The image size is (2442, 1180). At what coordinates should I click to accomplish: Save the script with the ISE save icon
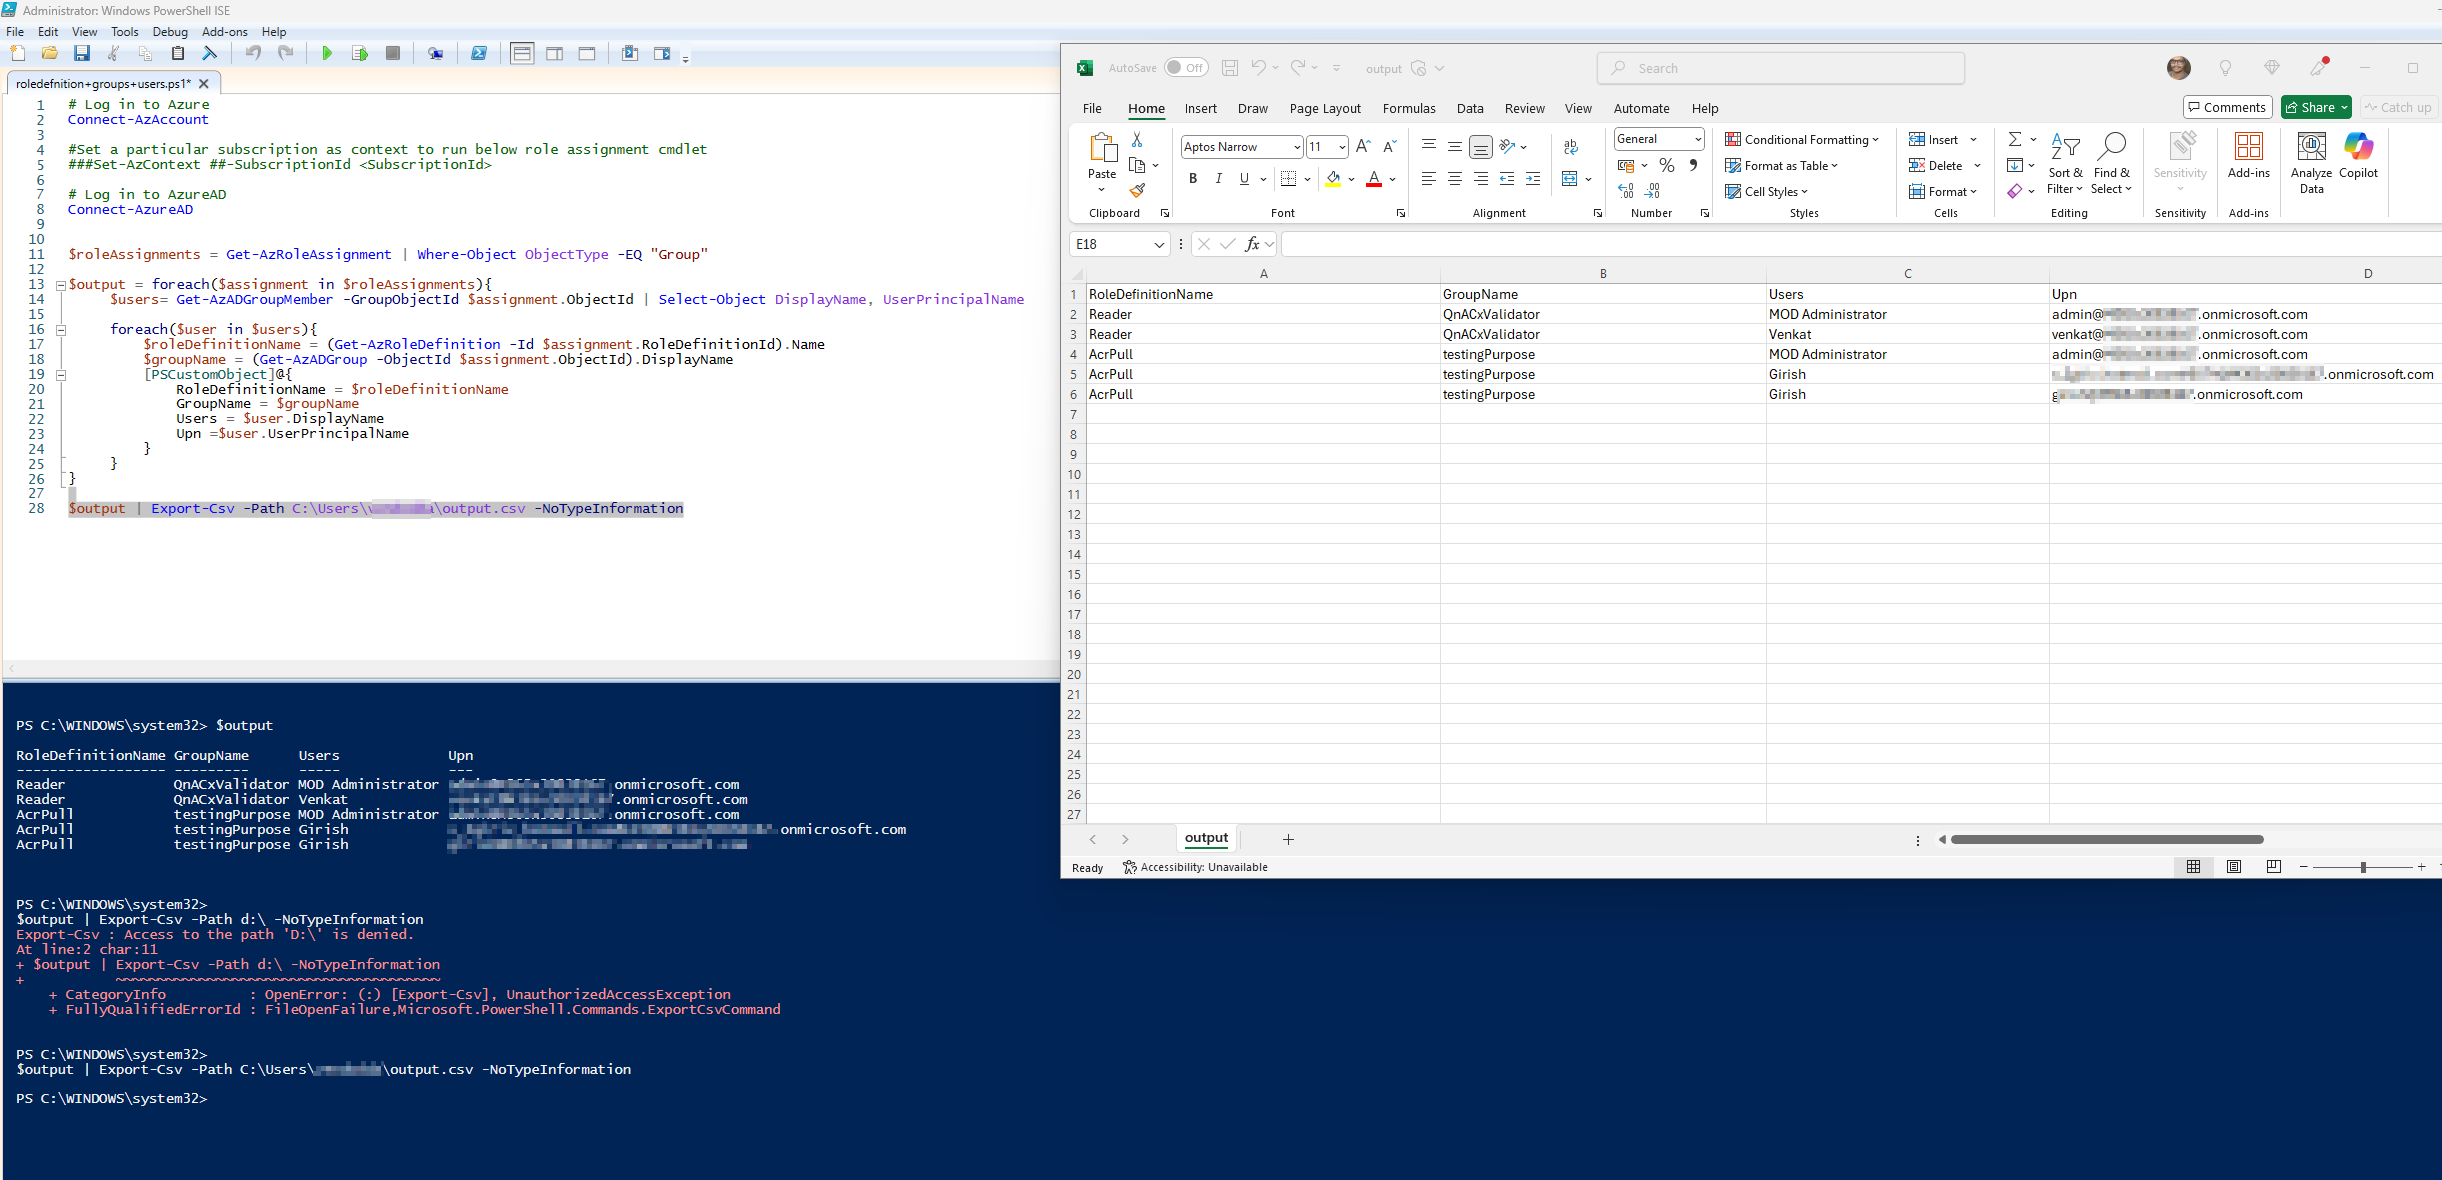click(x=82, y=54)
